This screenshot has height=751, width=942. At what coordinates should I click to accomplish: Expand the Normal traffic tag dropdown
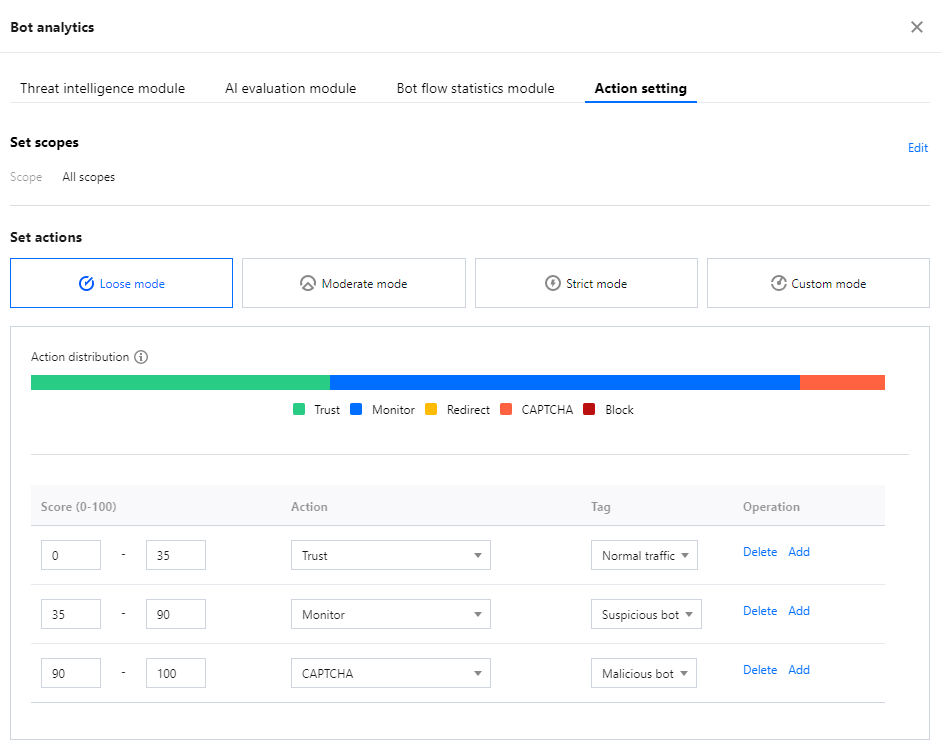pos(644,555)
